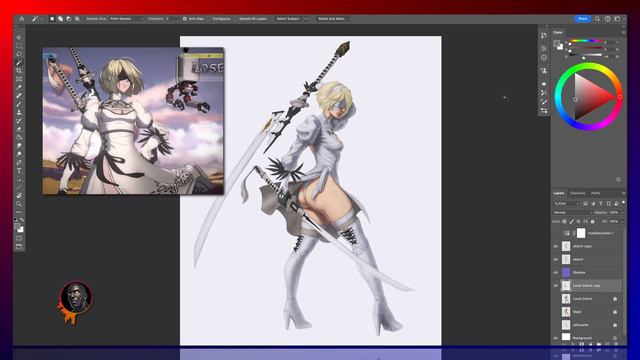Select the Path Selection tool

tap(19, 179)
